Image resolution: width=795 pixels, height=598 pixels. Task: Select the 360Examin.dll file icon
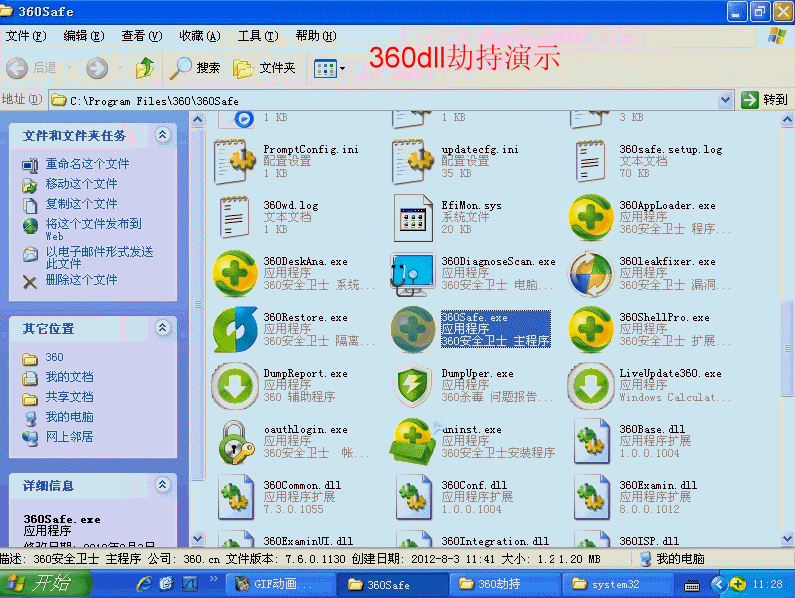pos(591,498)
